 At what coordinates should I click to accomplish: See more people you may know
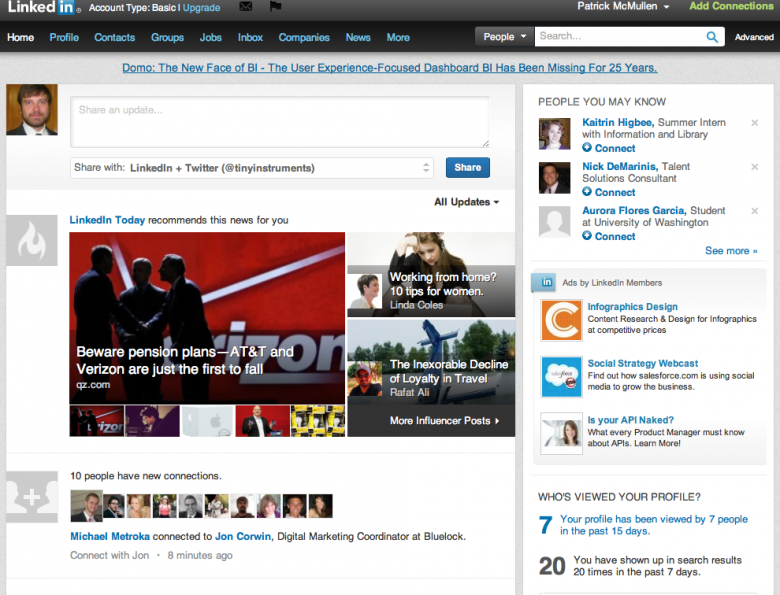coord(731,251)
